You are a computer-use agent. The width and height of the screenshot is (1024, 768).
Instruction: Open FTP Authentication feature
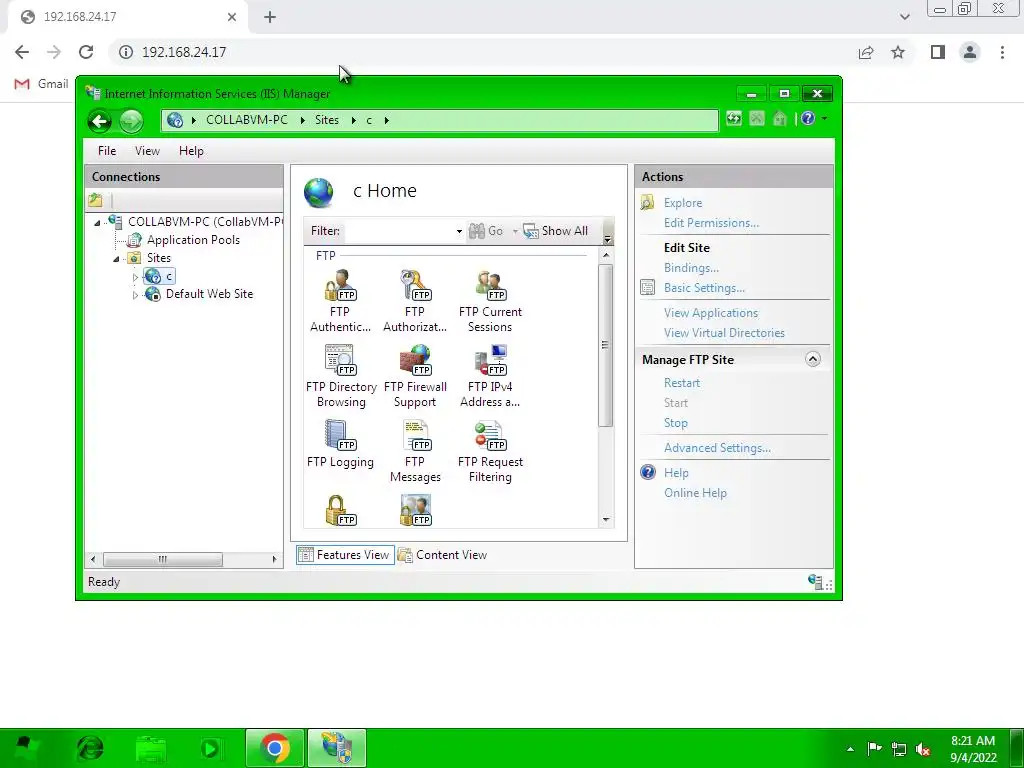pyautogui.click(x=340, y=301)
